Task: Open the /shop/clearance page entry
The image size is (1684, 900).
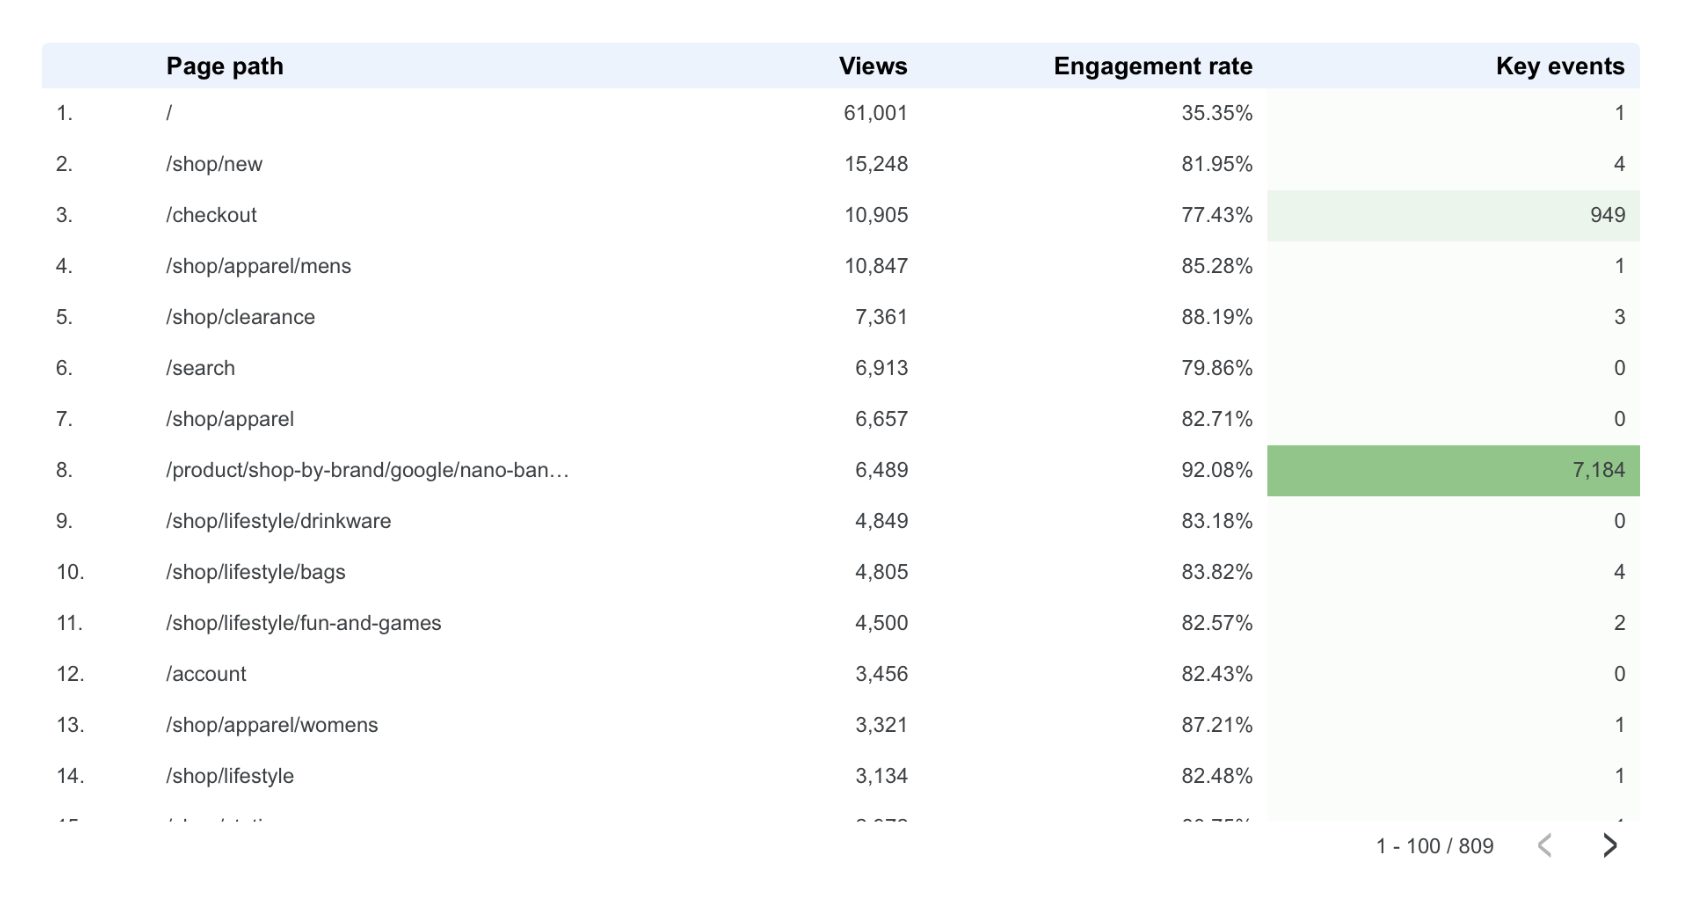Action: 241,316
